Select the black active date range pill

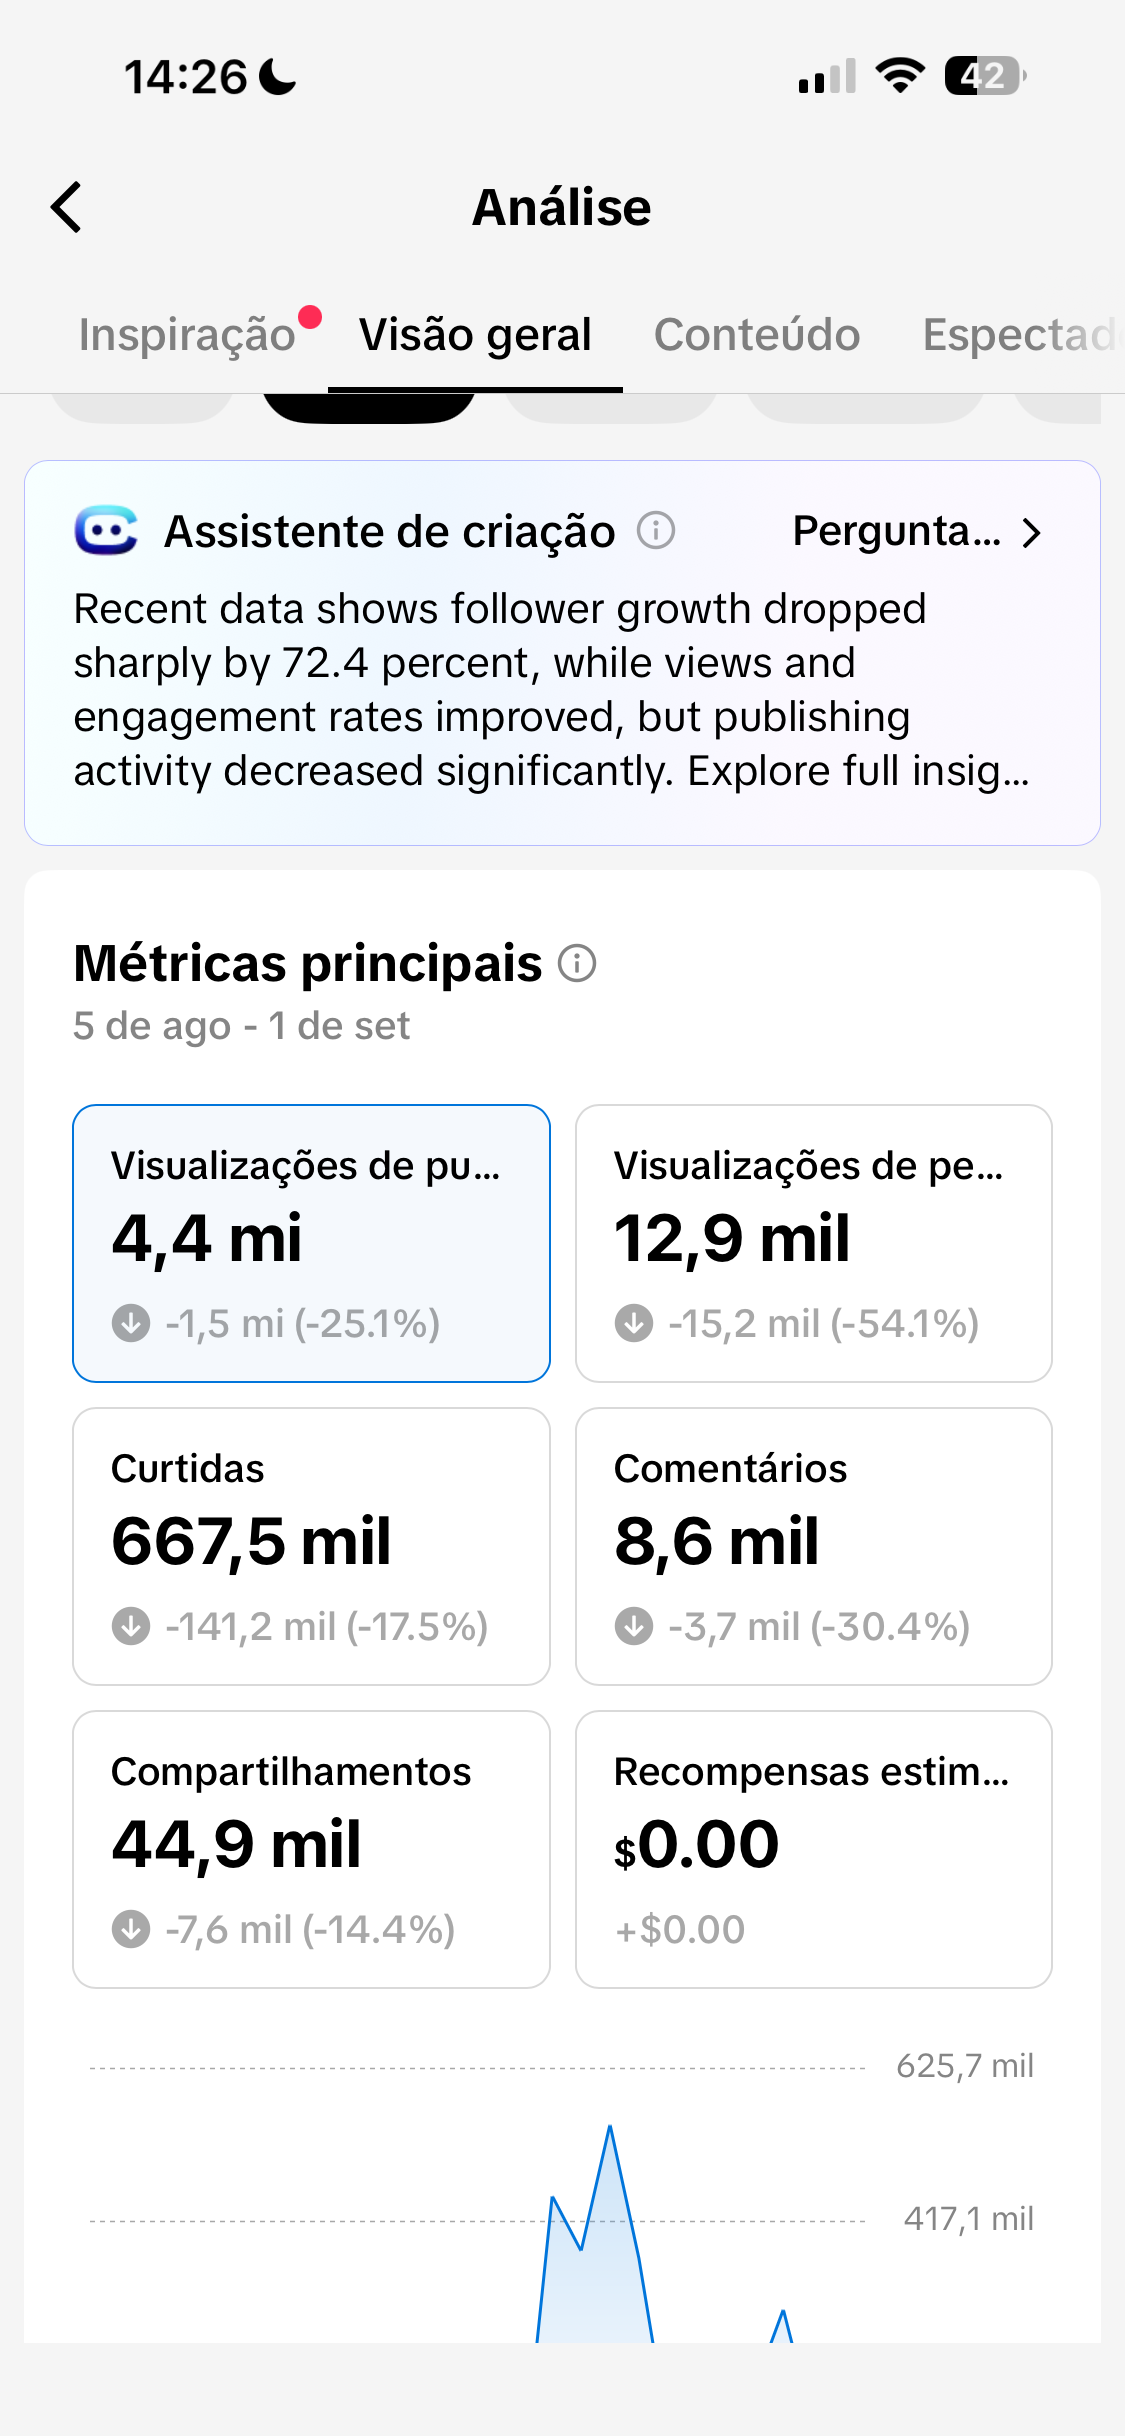(x=369, y=408)
